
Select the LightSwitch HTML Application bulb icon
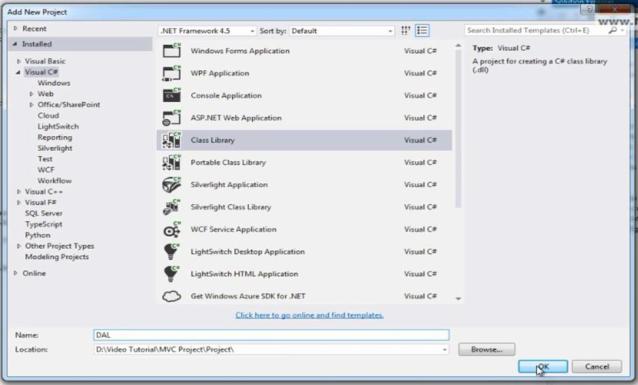(172, 274)
